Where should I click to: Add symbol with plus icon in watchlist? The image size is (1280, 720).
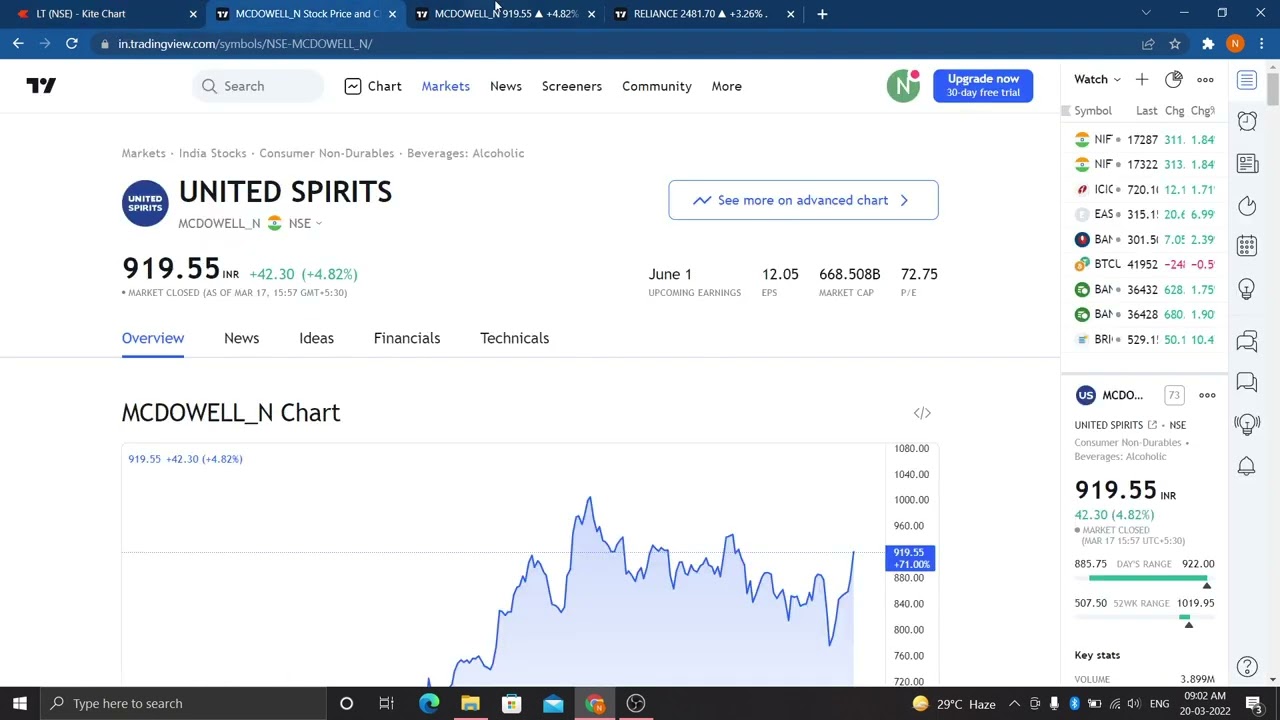1142,80
